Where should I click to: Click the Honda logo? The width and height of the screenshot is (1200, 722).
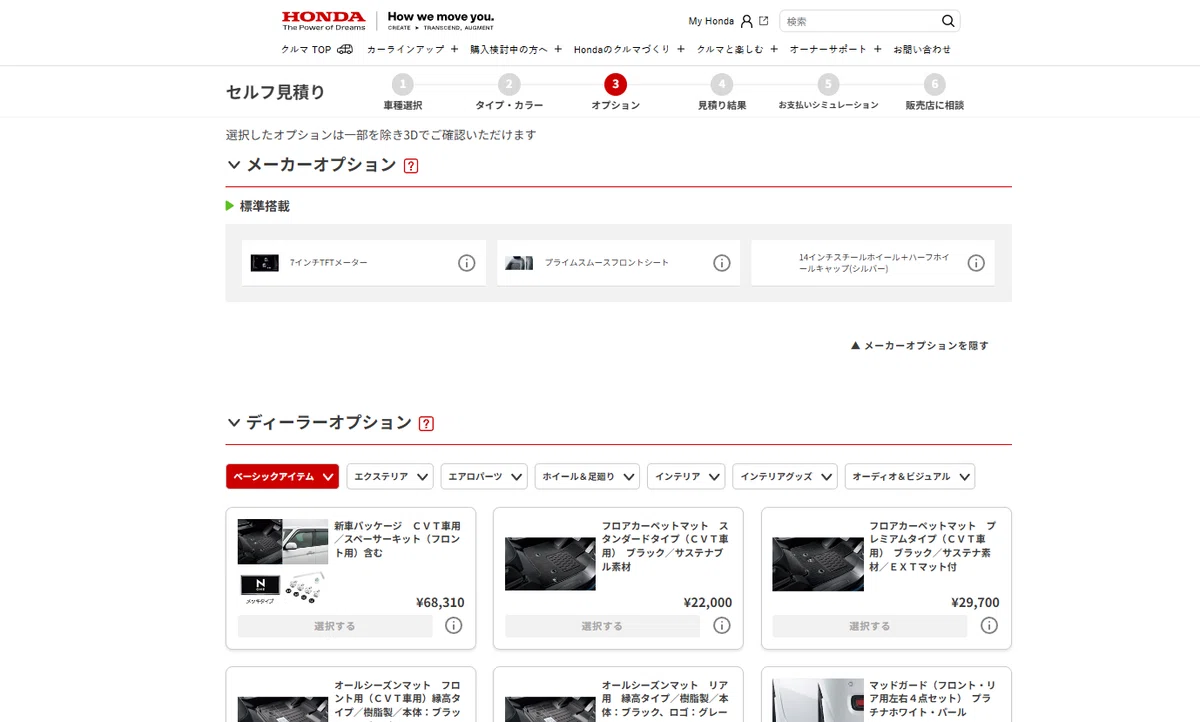[x=323, y=21]
